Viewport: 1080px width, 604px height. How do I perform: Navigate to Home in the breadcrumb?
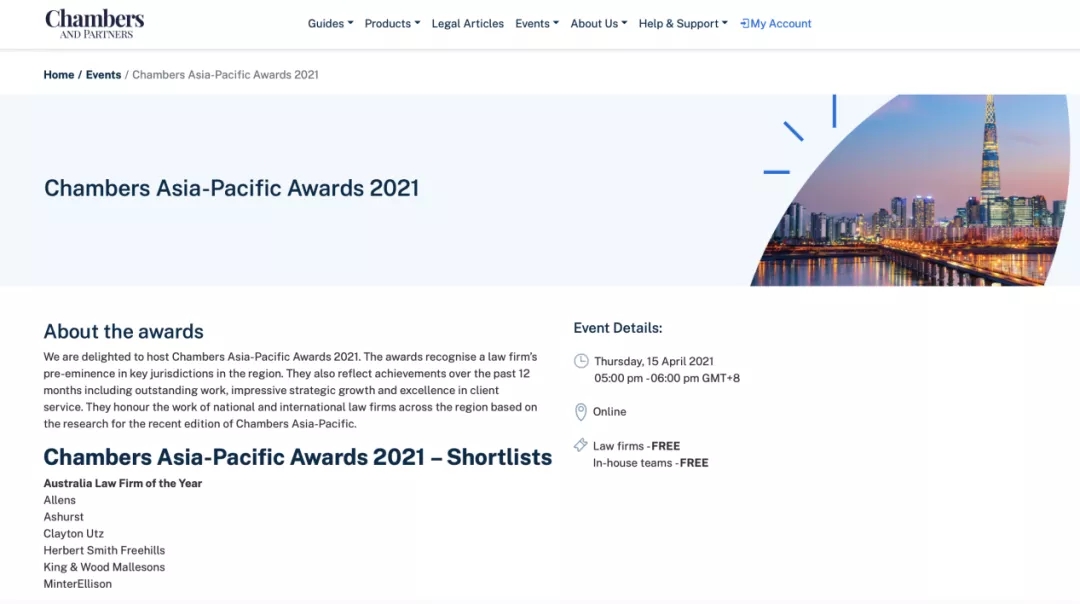click(59, 74)
